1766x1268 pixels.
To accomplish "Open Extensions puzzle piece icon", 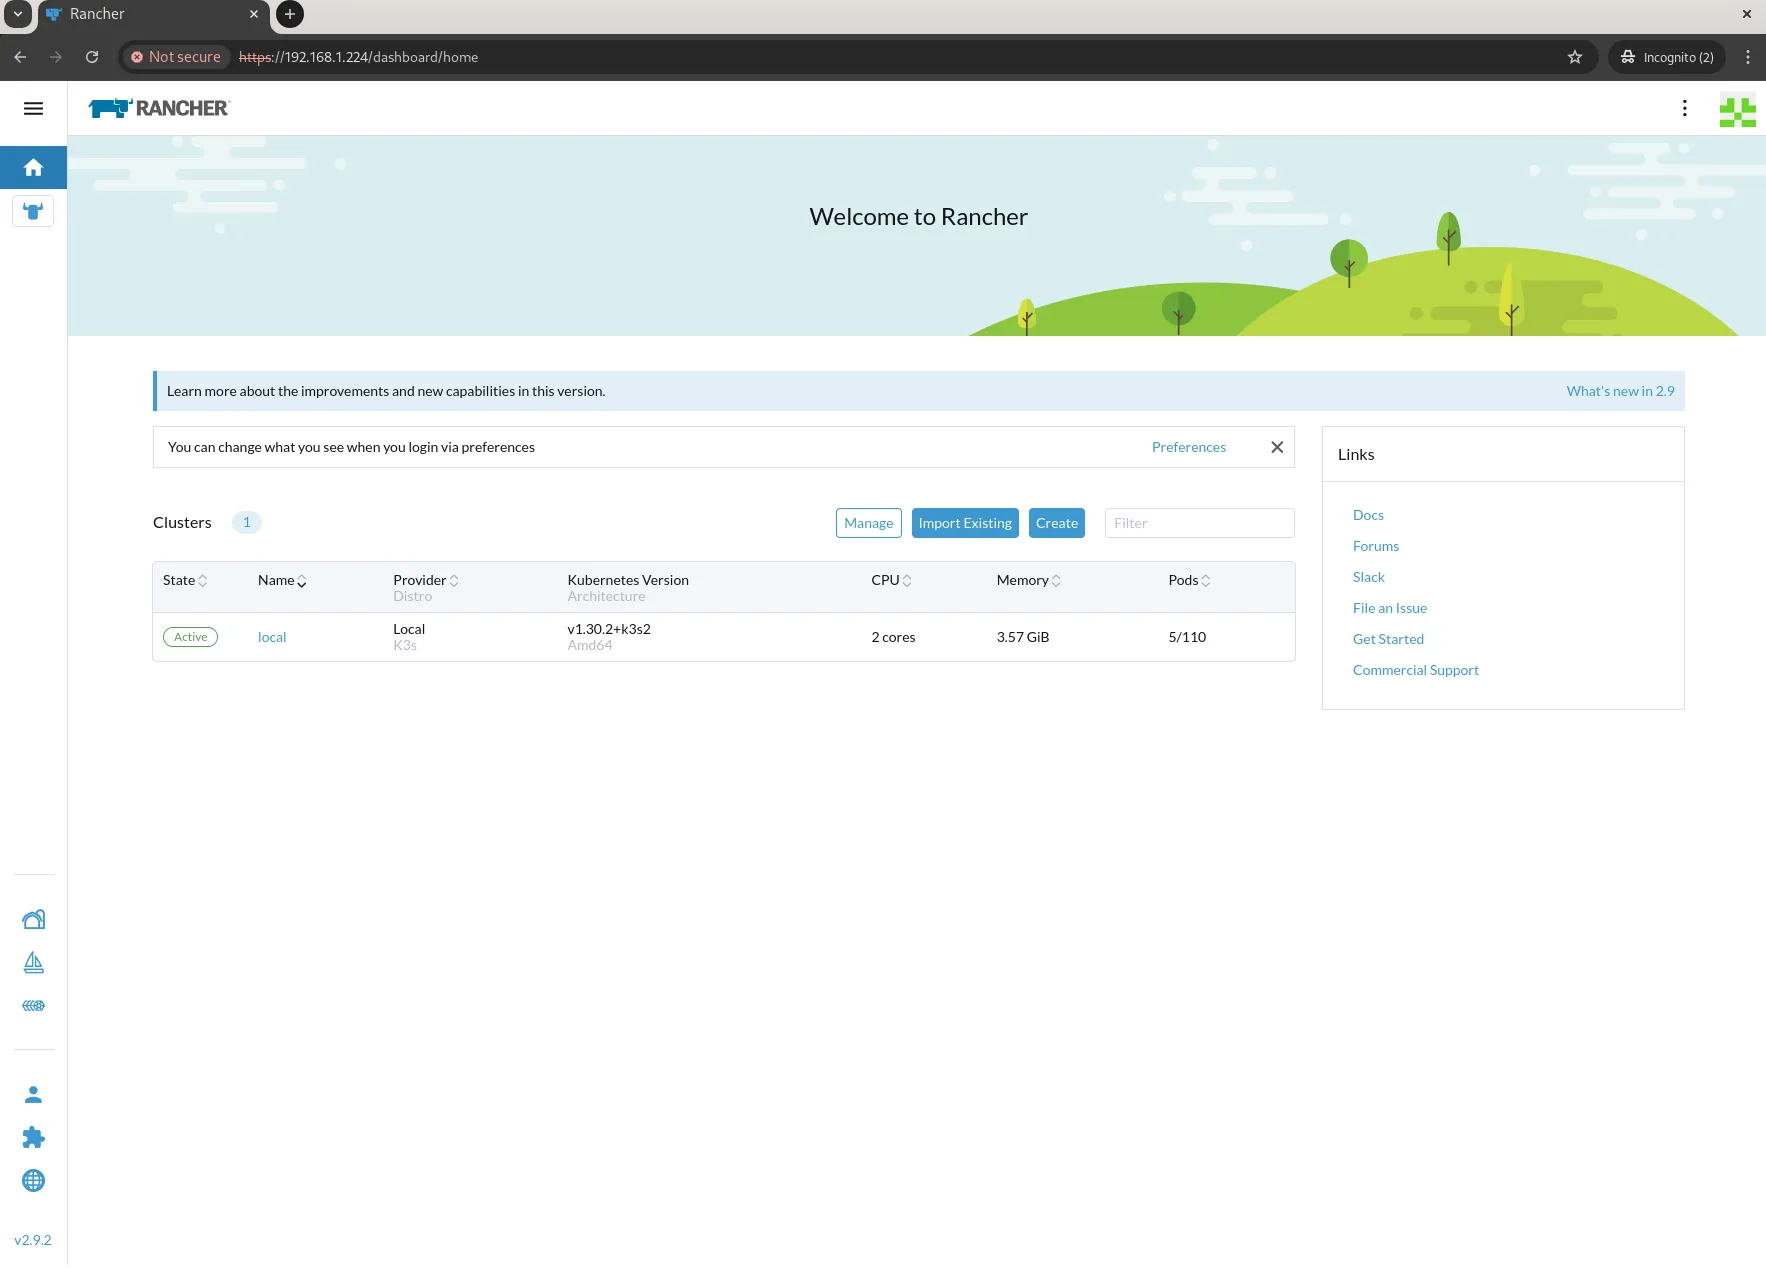I will 33,1137.
